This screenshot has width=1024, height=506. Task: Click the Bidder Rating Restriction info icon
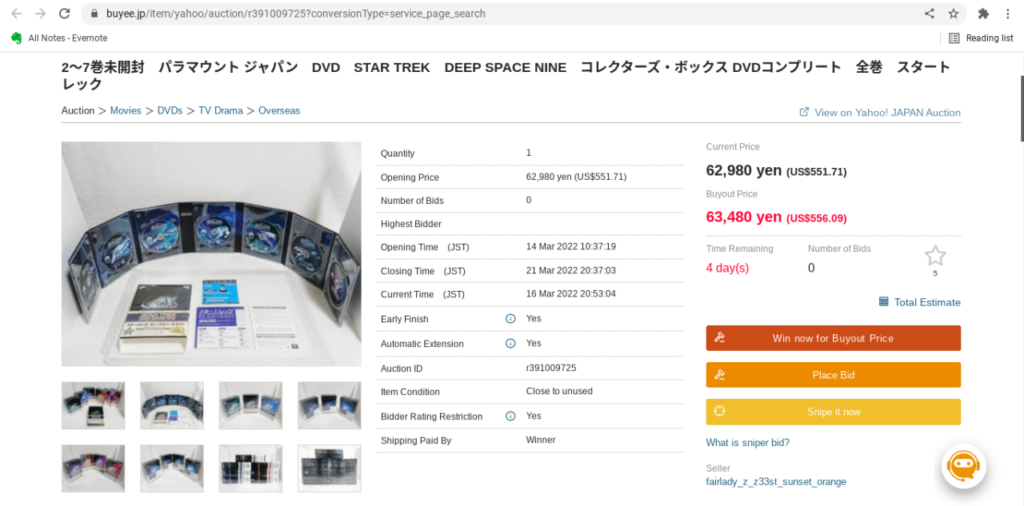point(510,416)
